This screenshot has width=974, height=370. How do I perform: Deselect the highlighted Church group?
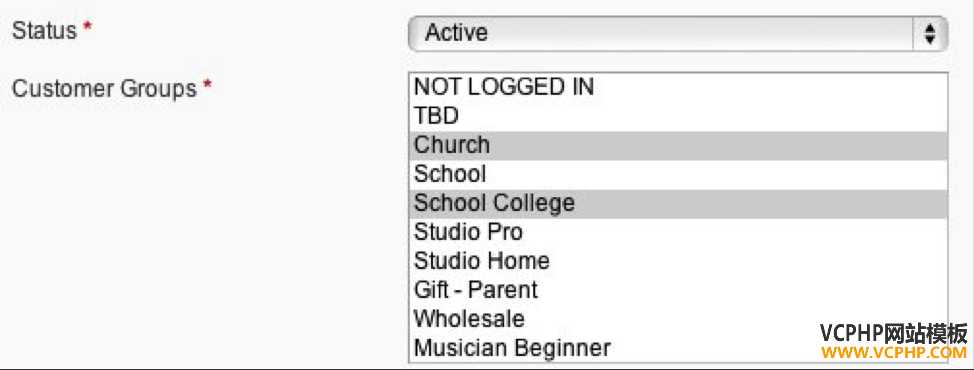(678, 145)
